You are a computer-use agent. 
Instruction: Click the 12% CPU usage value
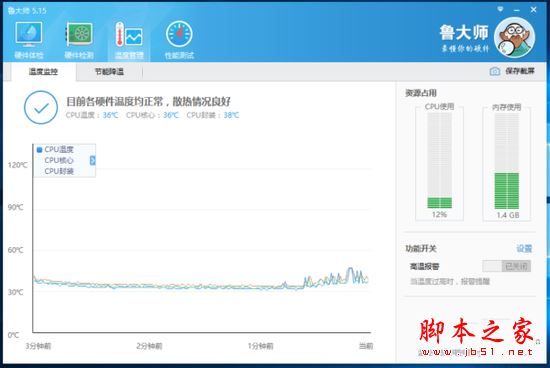439,215
